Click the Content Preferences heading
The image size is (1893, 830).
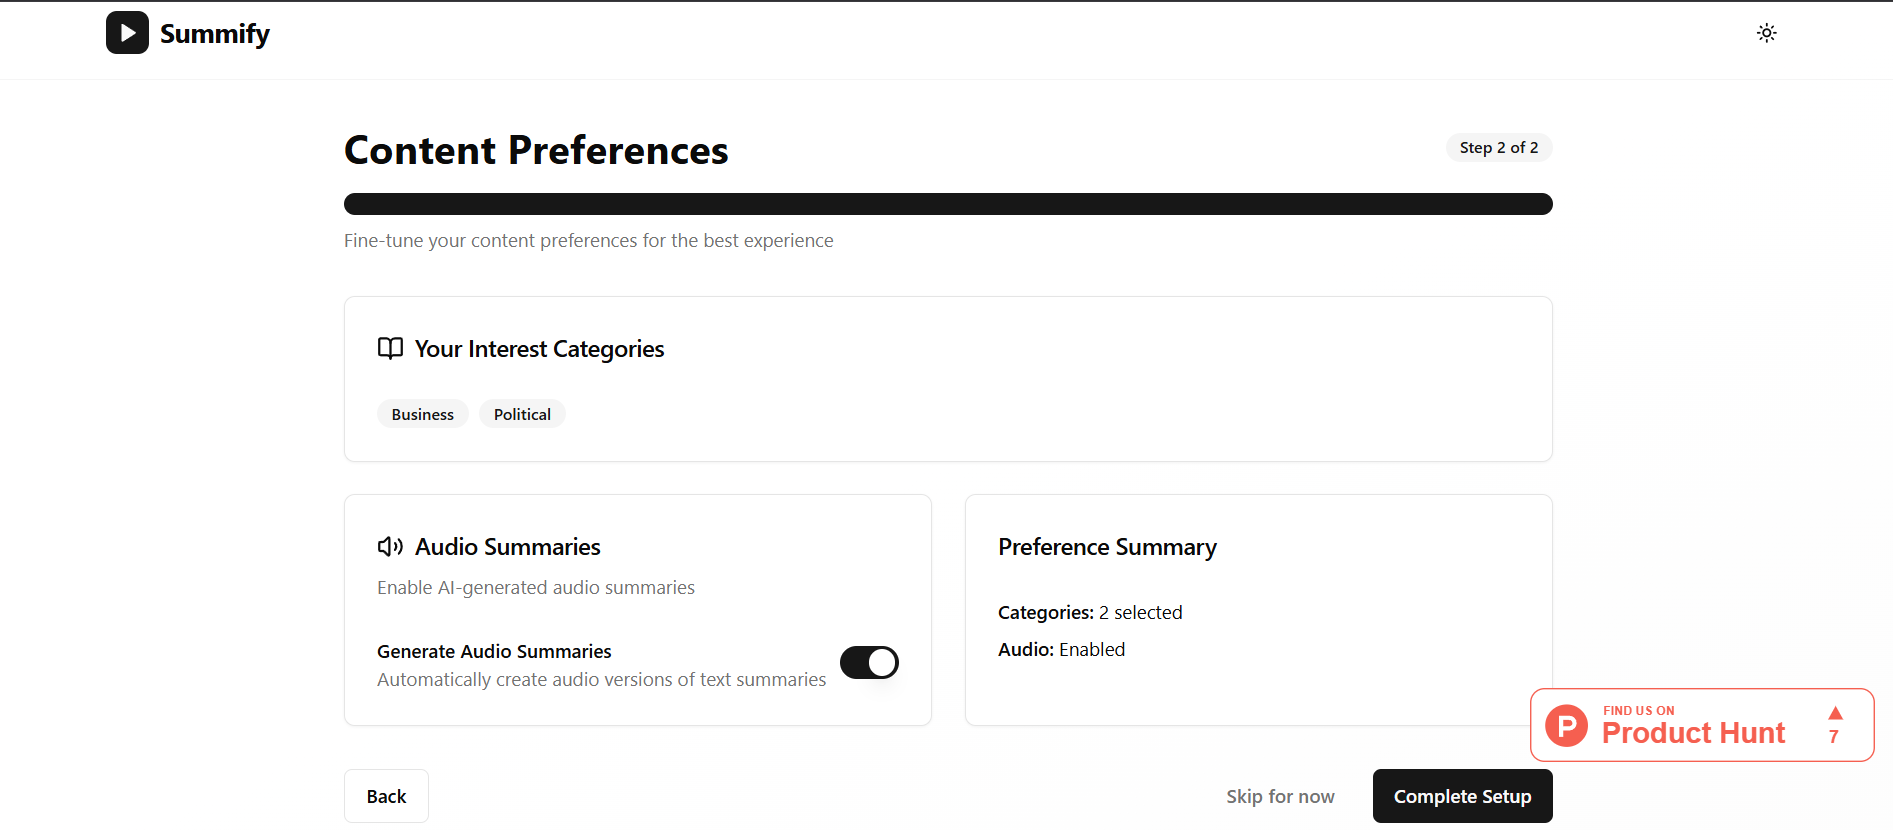[536, 150]
